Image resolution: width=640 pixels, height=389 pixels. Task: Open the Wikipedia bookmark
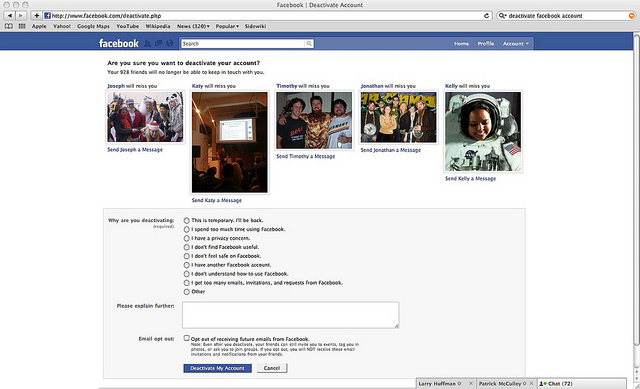click(158, 26)
